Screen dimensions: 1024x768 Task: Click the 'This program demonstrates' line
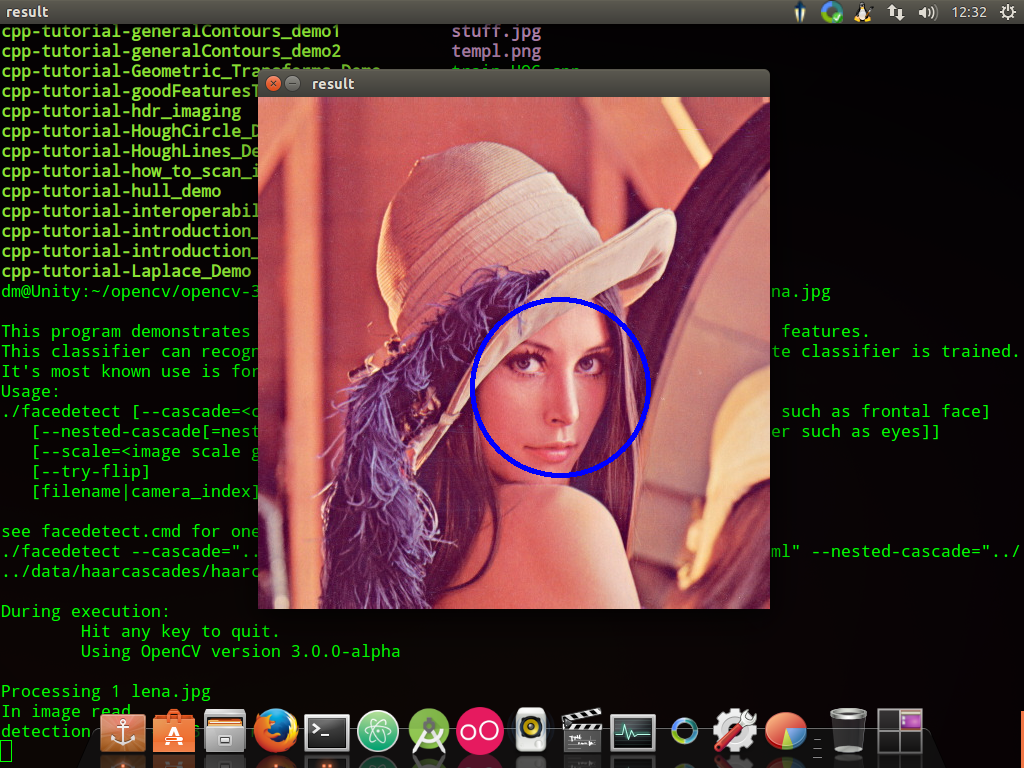coord(125,332)
